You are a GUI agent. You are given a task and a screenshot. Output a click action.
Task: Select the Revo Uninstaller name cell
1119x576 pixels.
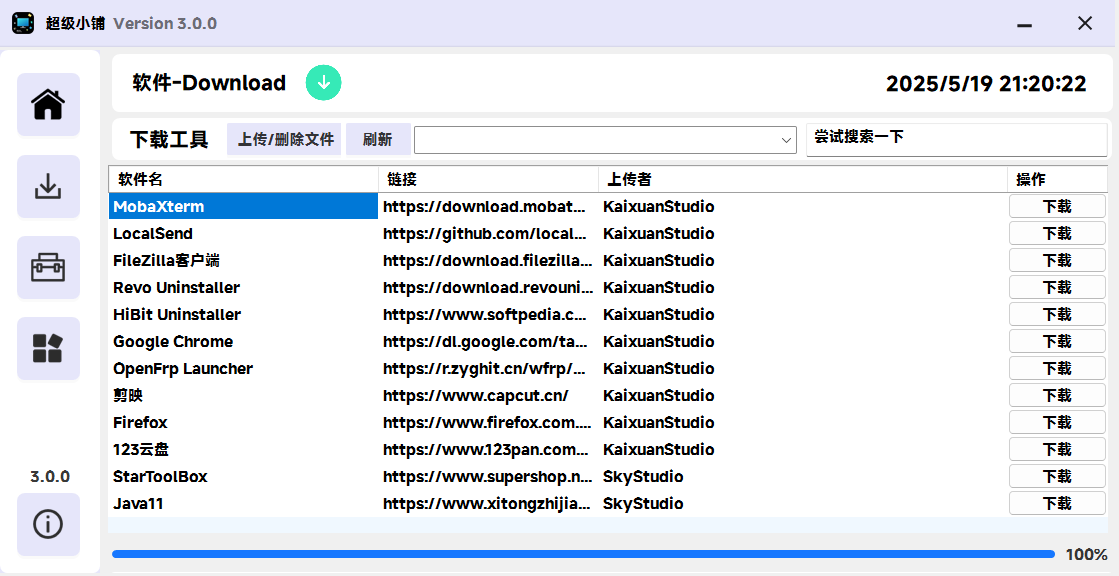(243, 288)
